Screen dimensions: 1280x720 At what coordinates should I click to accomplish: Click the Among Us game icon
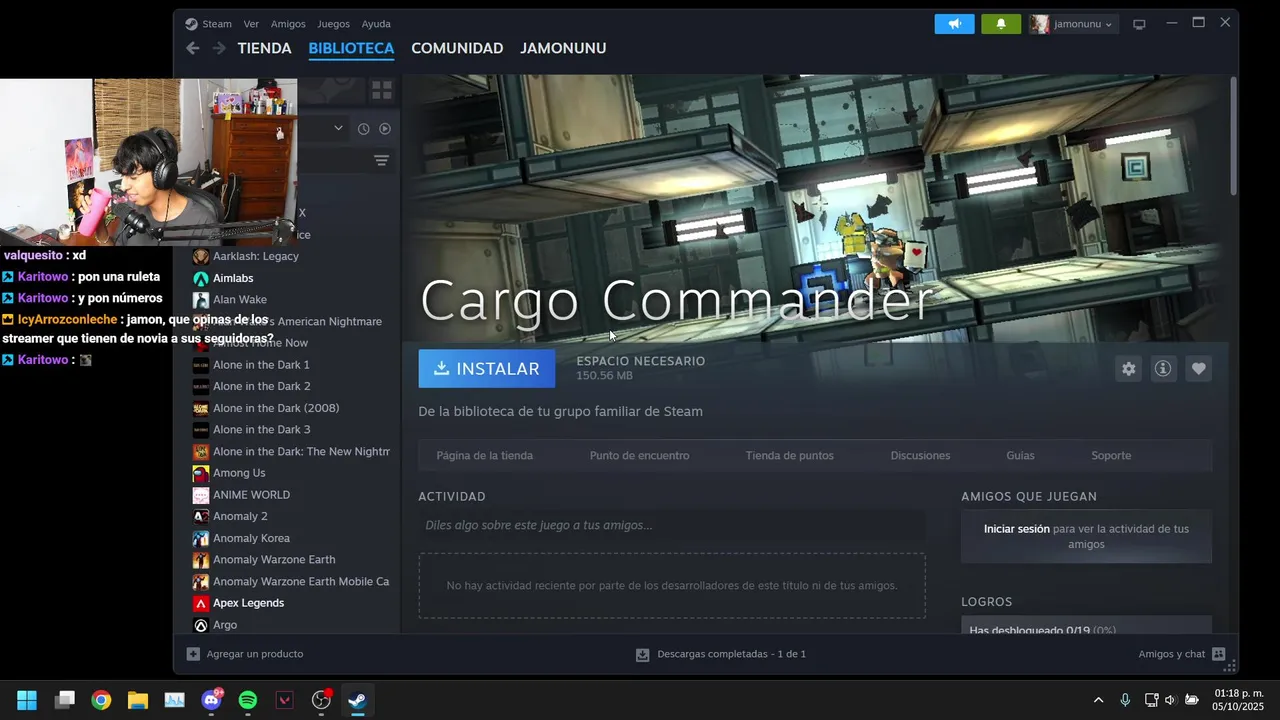point(201,473)
